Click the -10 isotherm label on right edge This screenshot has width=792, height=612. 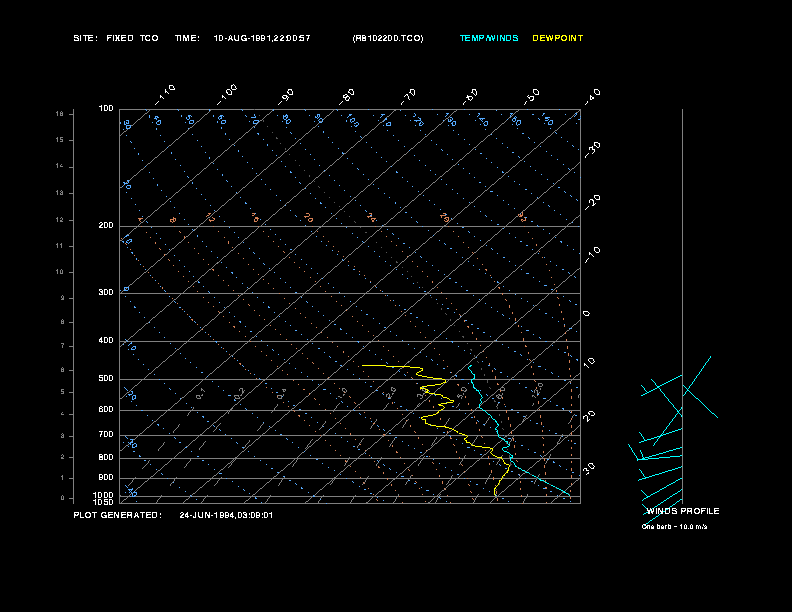point(592,255)
